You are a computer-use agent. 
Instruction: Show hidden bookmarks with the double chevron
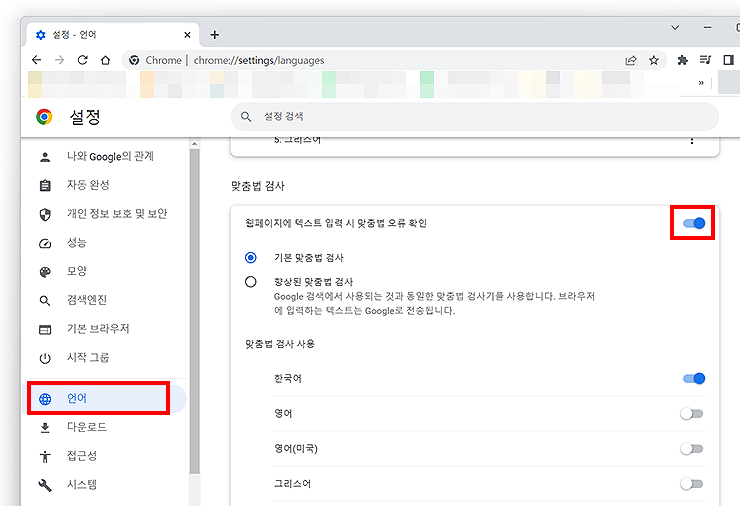point(701,83)
